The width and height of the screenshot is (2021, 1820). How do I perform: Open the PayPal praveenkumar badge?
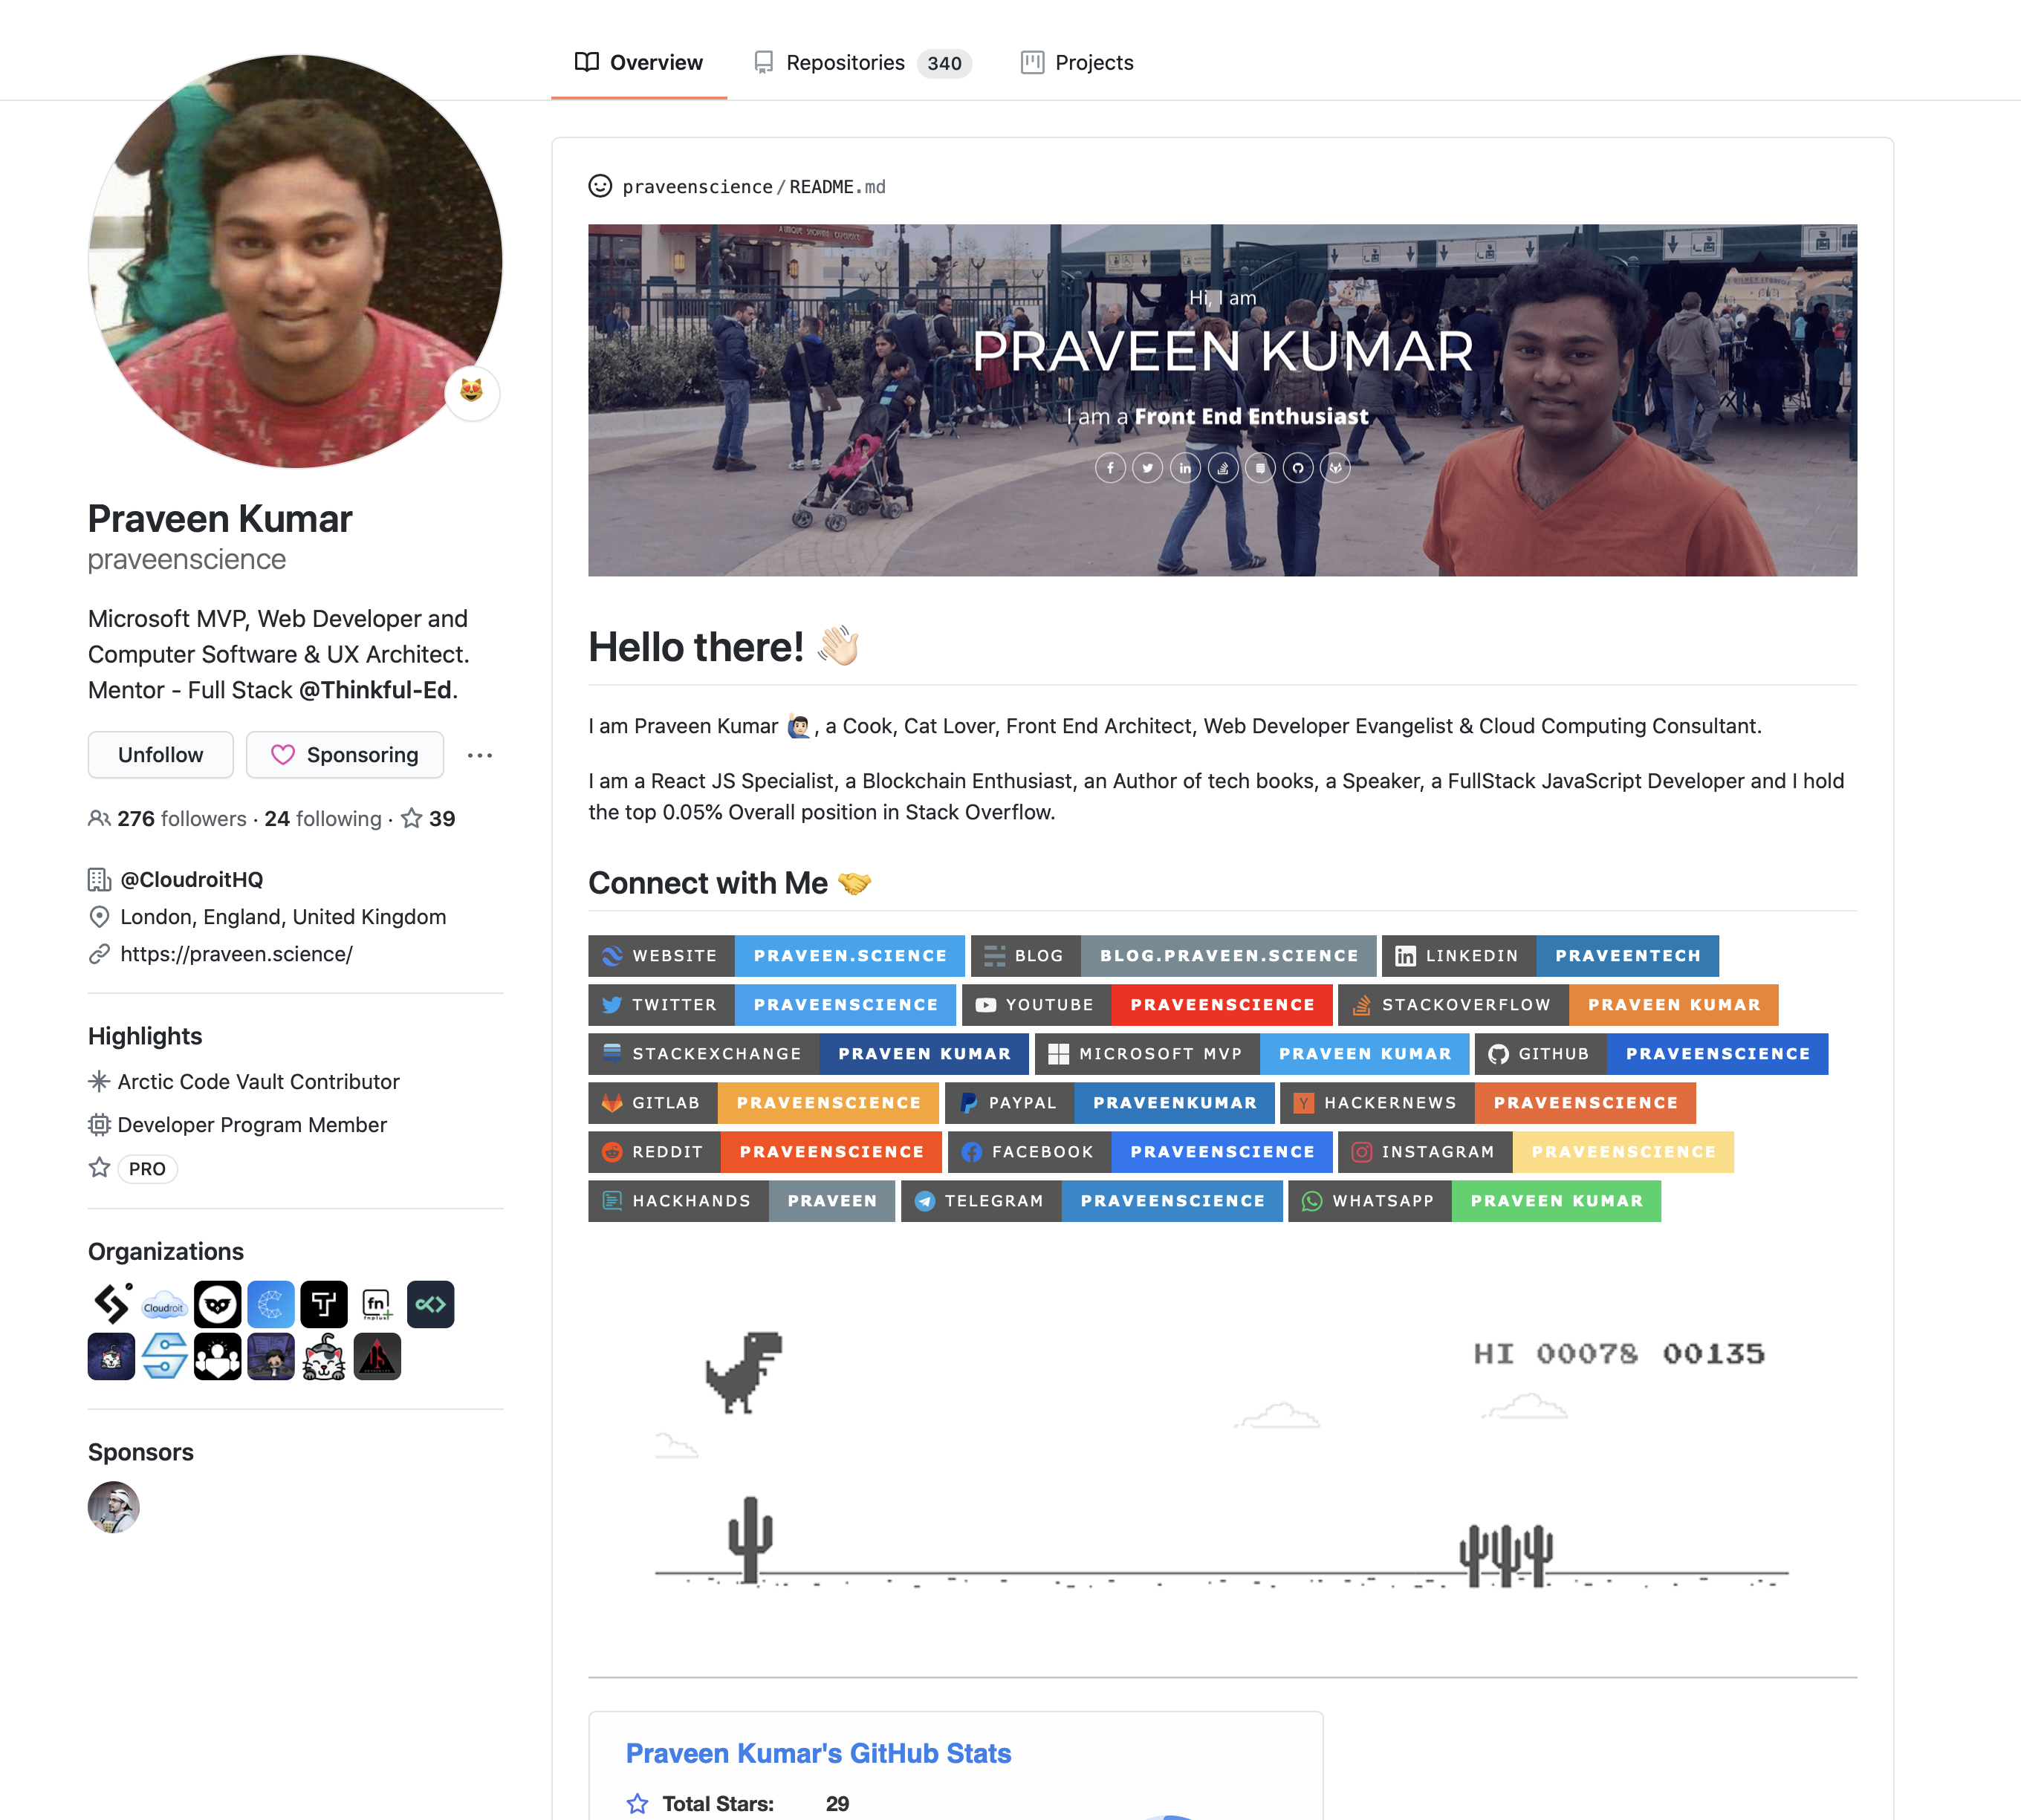click(1110, 1103)
